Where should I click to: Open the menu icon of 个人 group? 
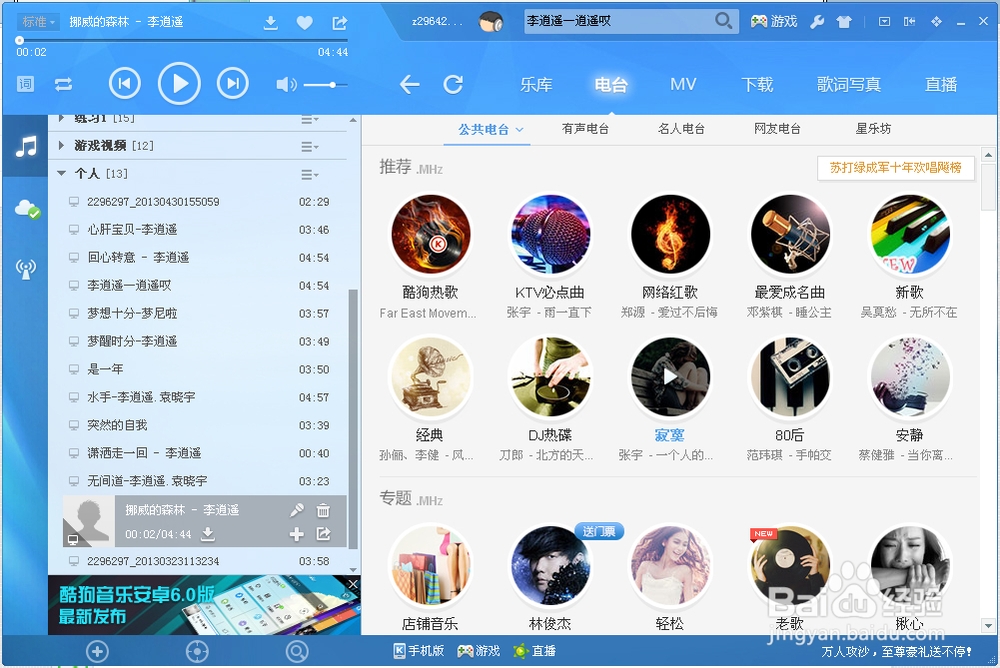(x=309, y=174)
